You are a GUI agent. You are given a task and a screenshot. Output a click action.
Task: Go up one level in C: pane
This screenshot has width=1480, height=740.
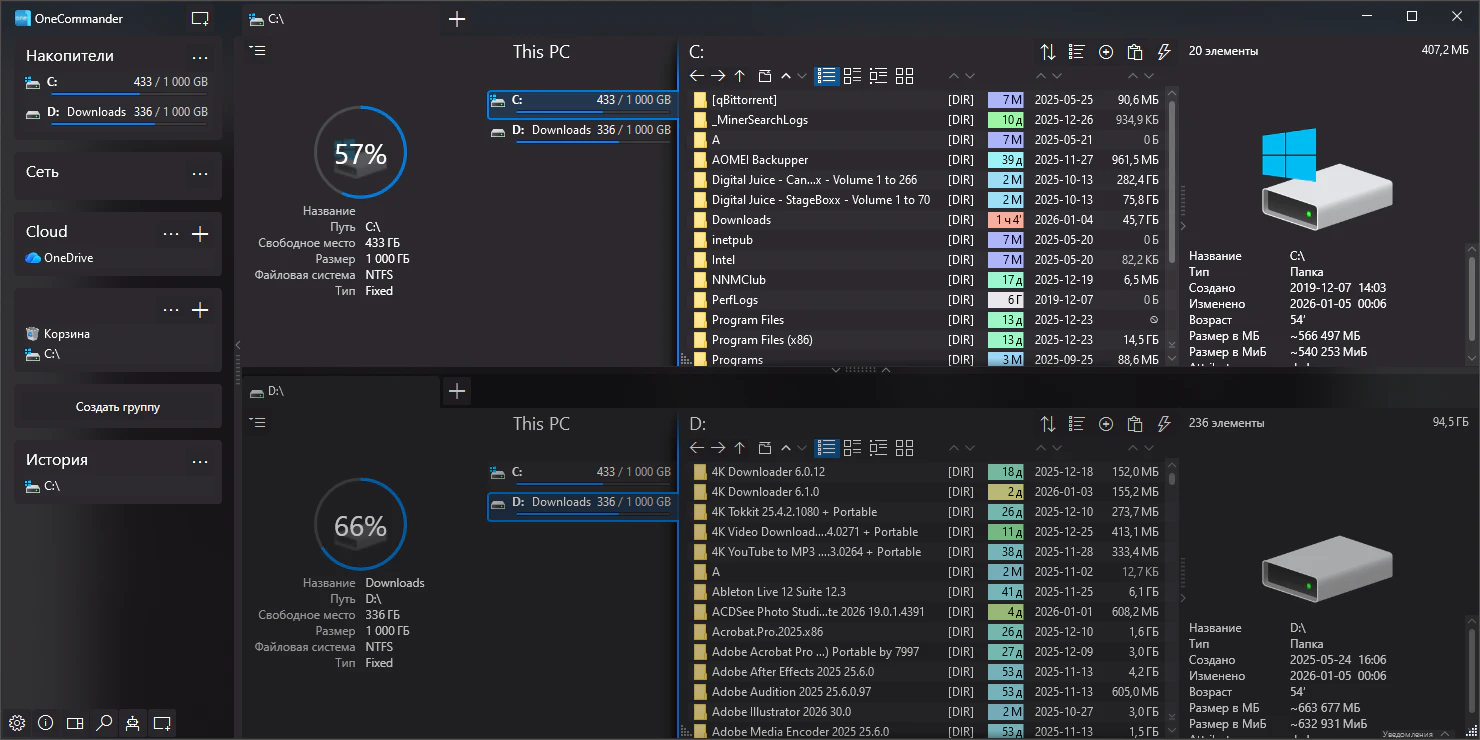[x=740, y=76]
